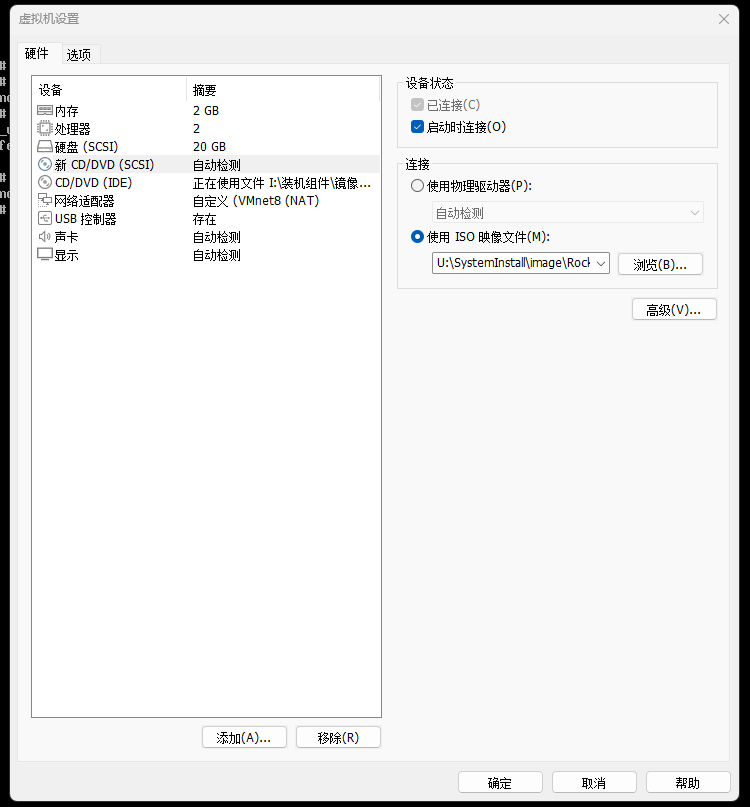
Task: Click the 自定义 (VMnet8 (NAT) summary text
Action: pos(256,201)
